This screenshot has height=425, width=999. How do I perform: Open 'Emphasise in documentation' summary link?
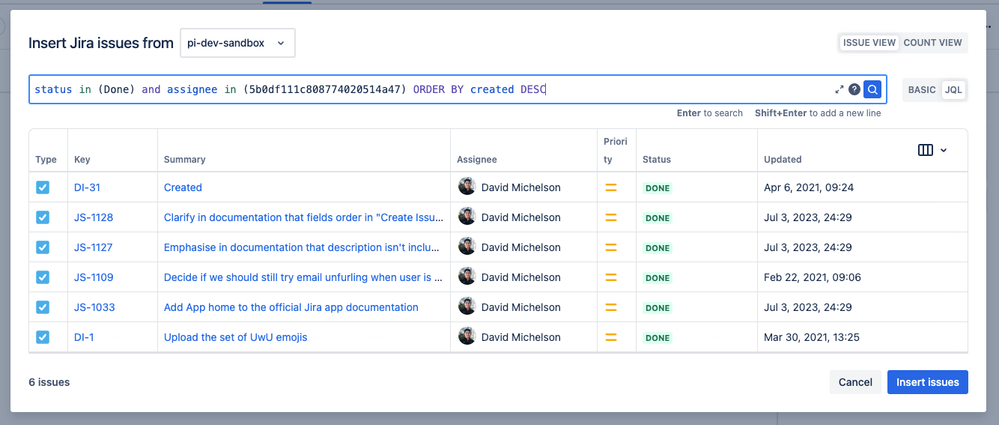(303, 247)
